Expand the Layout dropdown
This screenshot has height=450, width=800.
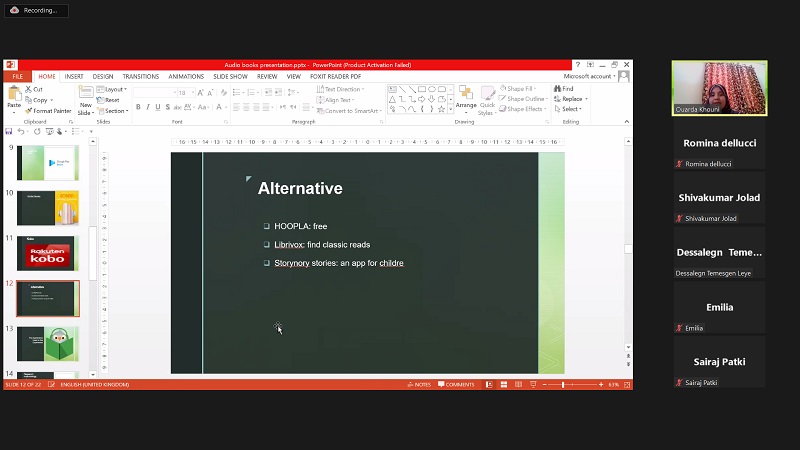[114, 89]
